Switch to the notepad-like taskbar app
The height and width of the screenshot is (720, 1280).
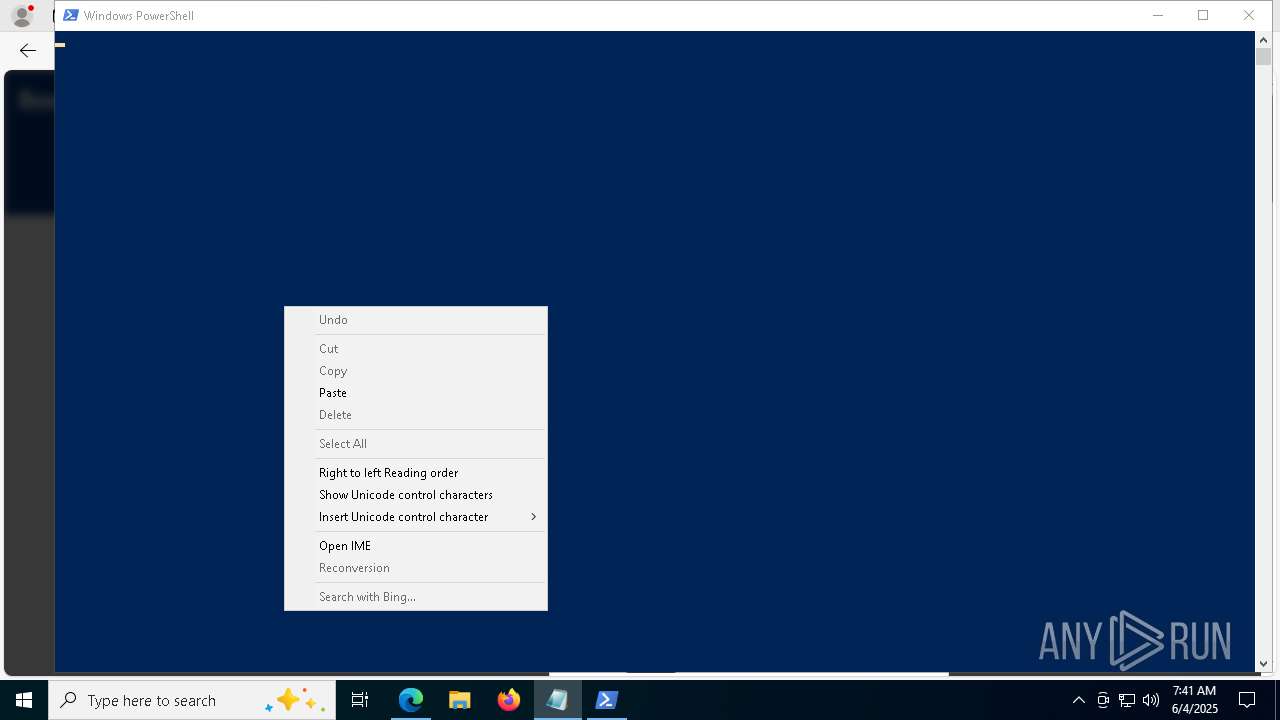tap(558, 700)
